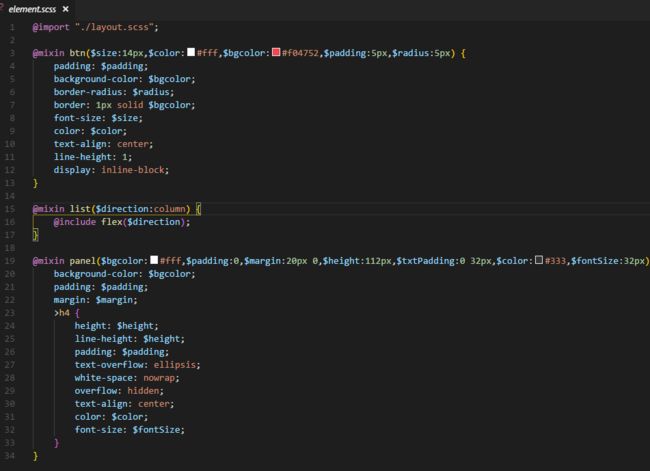The width and height of the screenshot is (650, 471).
Task: Click highlighted closing brace on line 17
Action: (35, 235)
